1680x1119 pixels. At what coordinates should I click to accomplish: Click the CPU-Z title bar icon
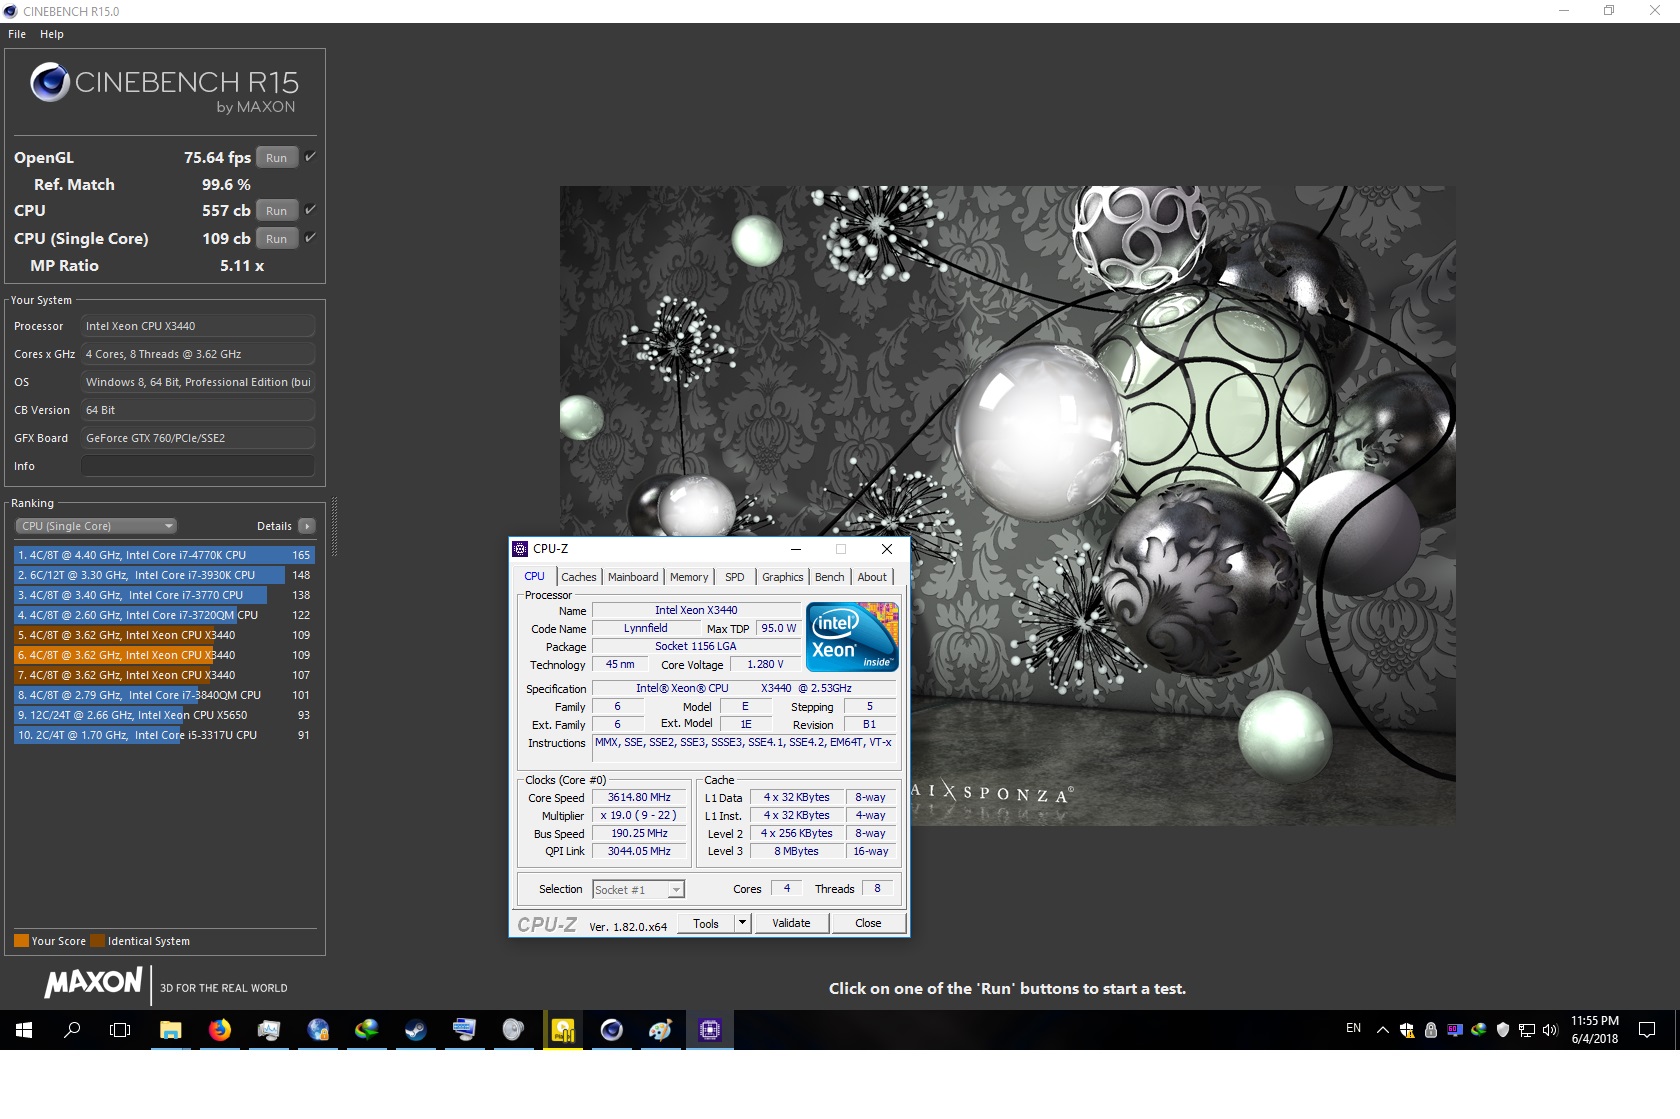520,549
